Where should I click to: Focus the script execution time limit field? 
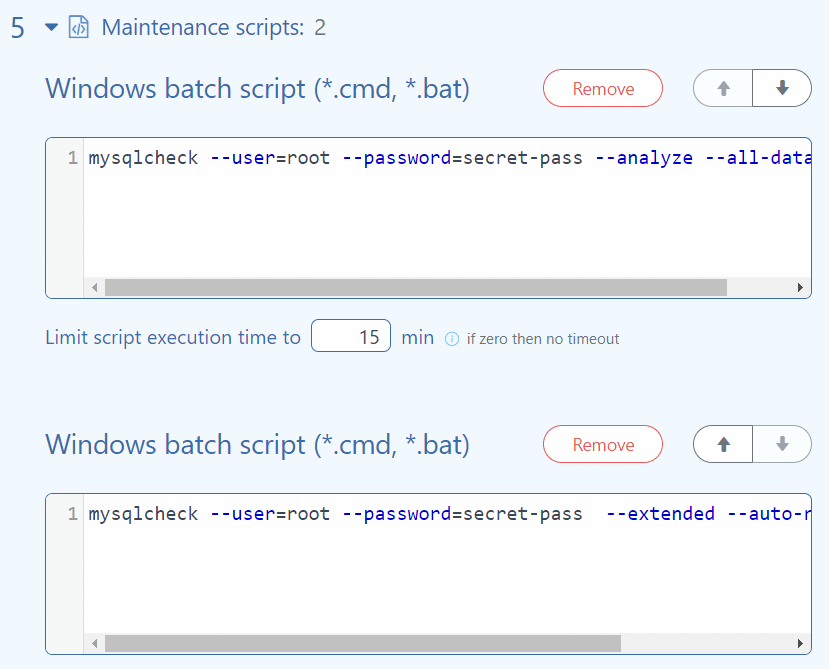350,337
